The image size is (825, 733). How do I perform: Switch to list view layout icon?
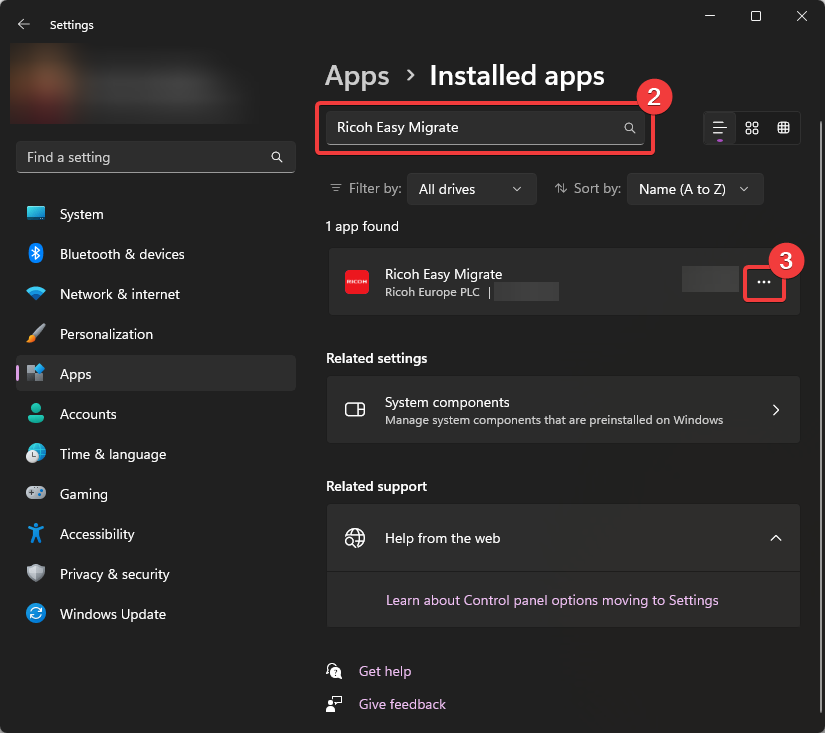(719, 128)
